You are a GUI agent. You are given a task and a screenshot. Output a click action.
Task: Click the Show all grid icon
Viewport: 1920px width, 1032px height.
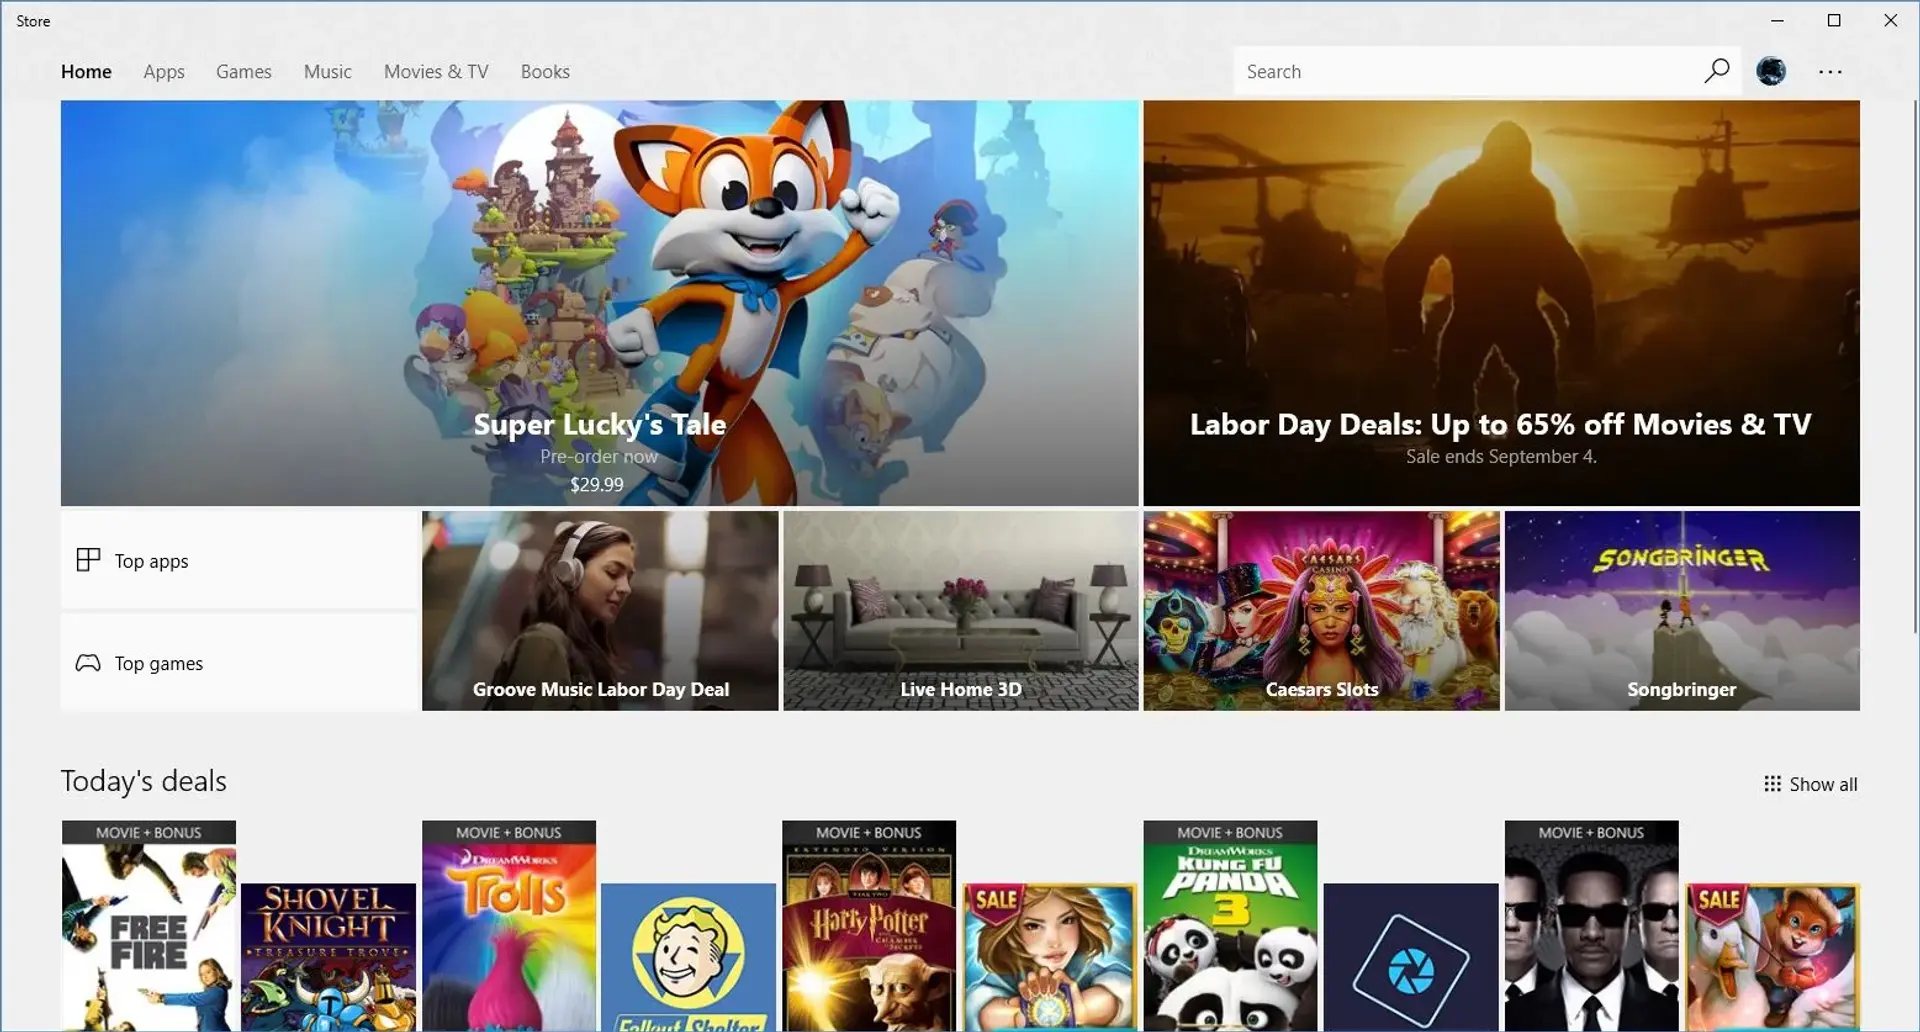[x=1772, y=784]
